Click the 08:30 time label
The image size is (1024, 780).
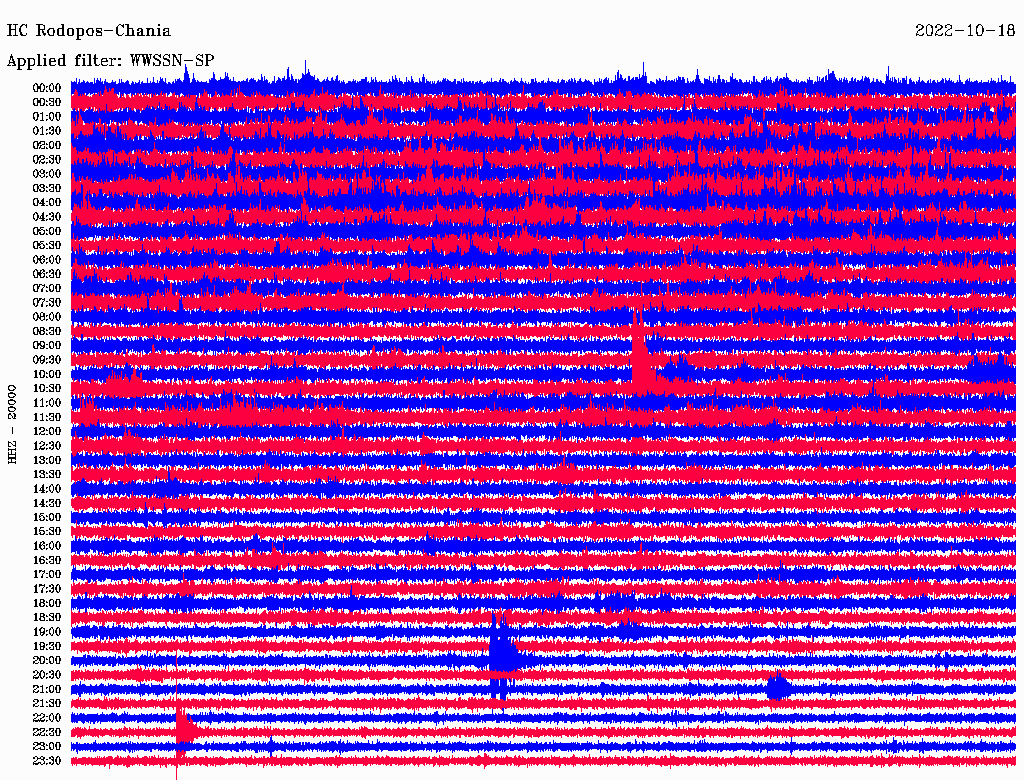47,331
